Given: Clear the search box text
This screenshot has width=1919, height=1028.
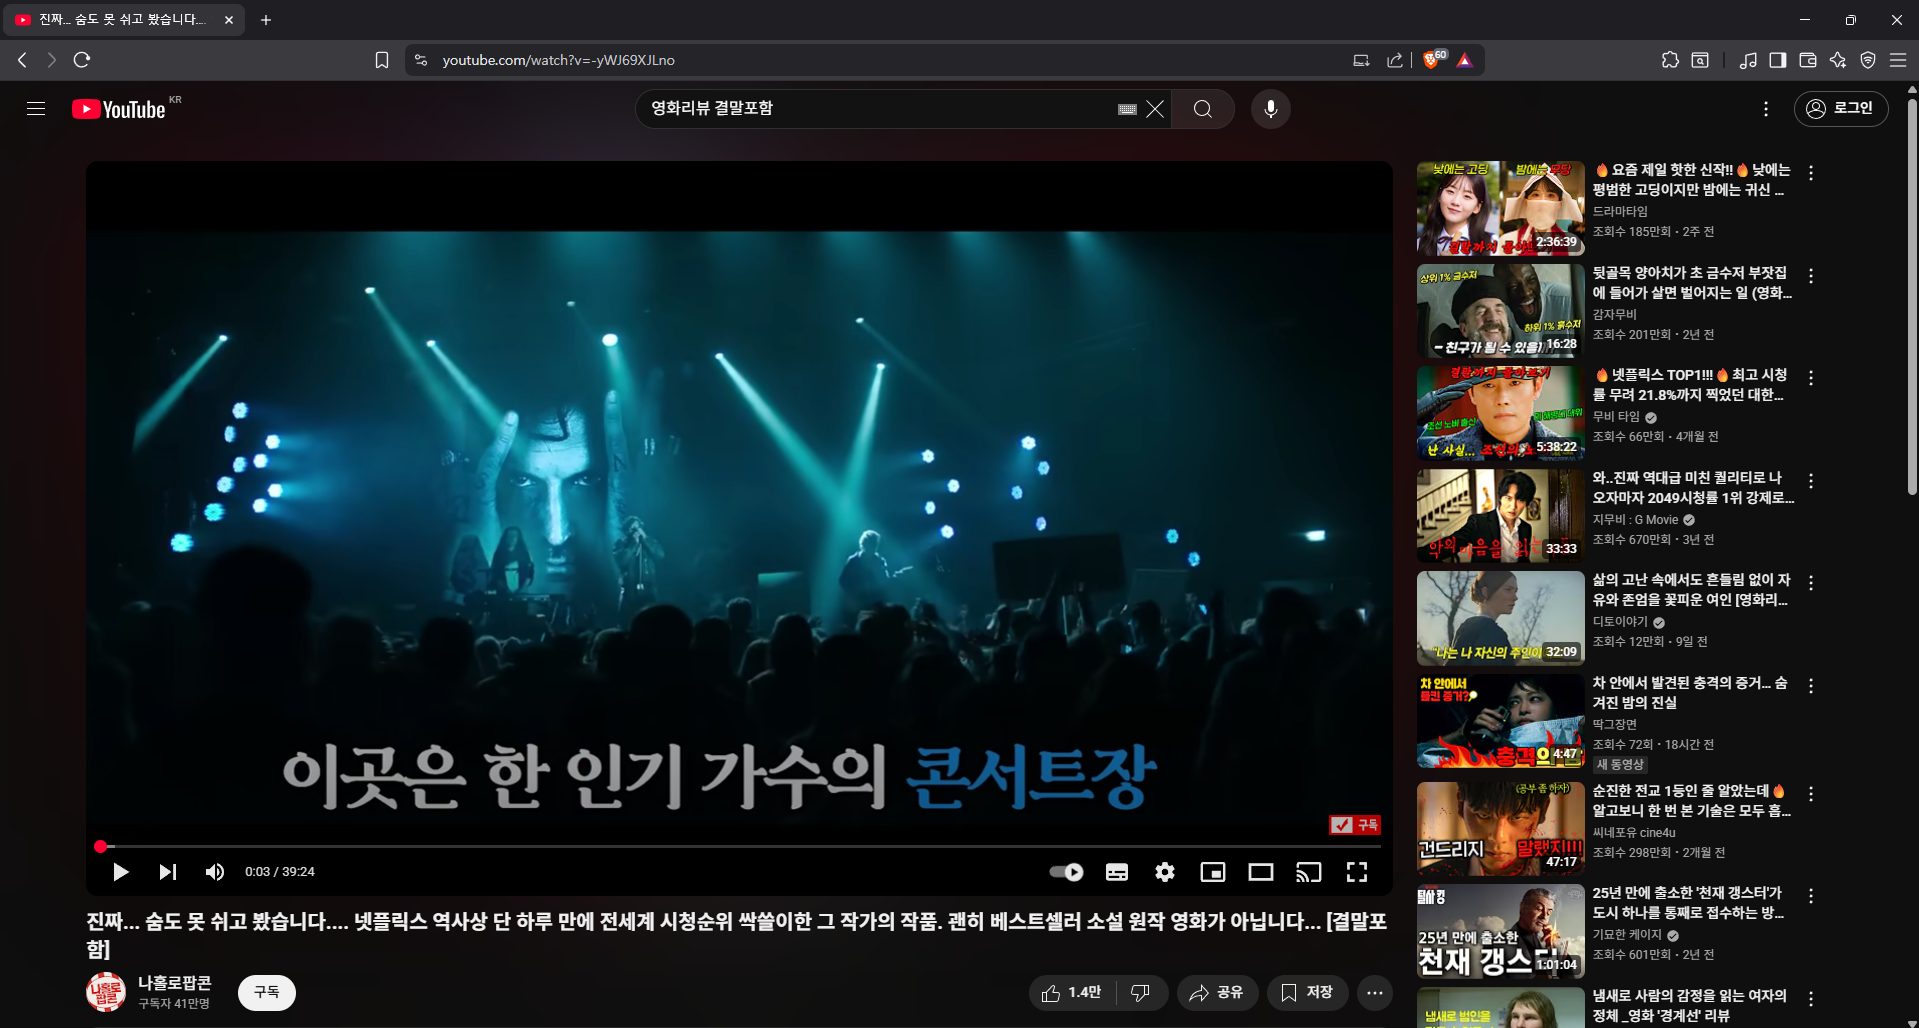Looking at the screenshot, I should [x=1155, y=109].
